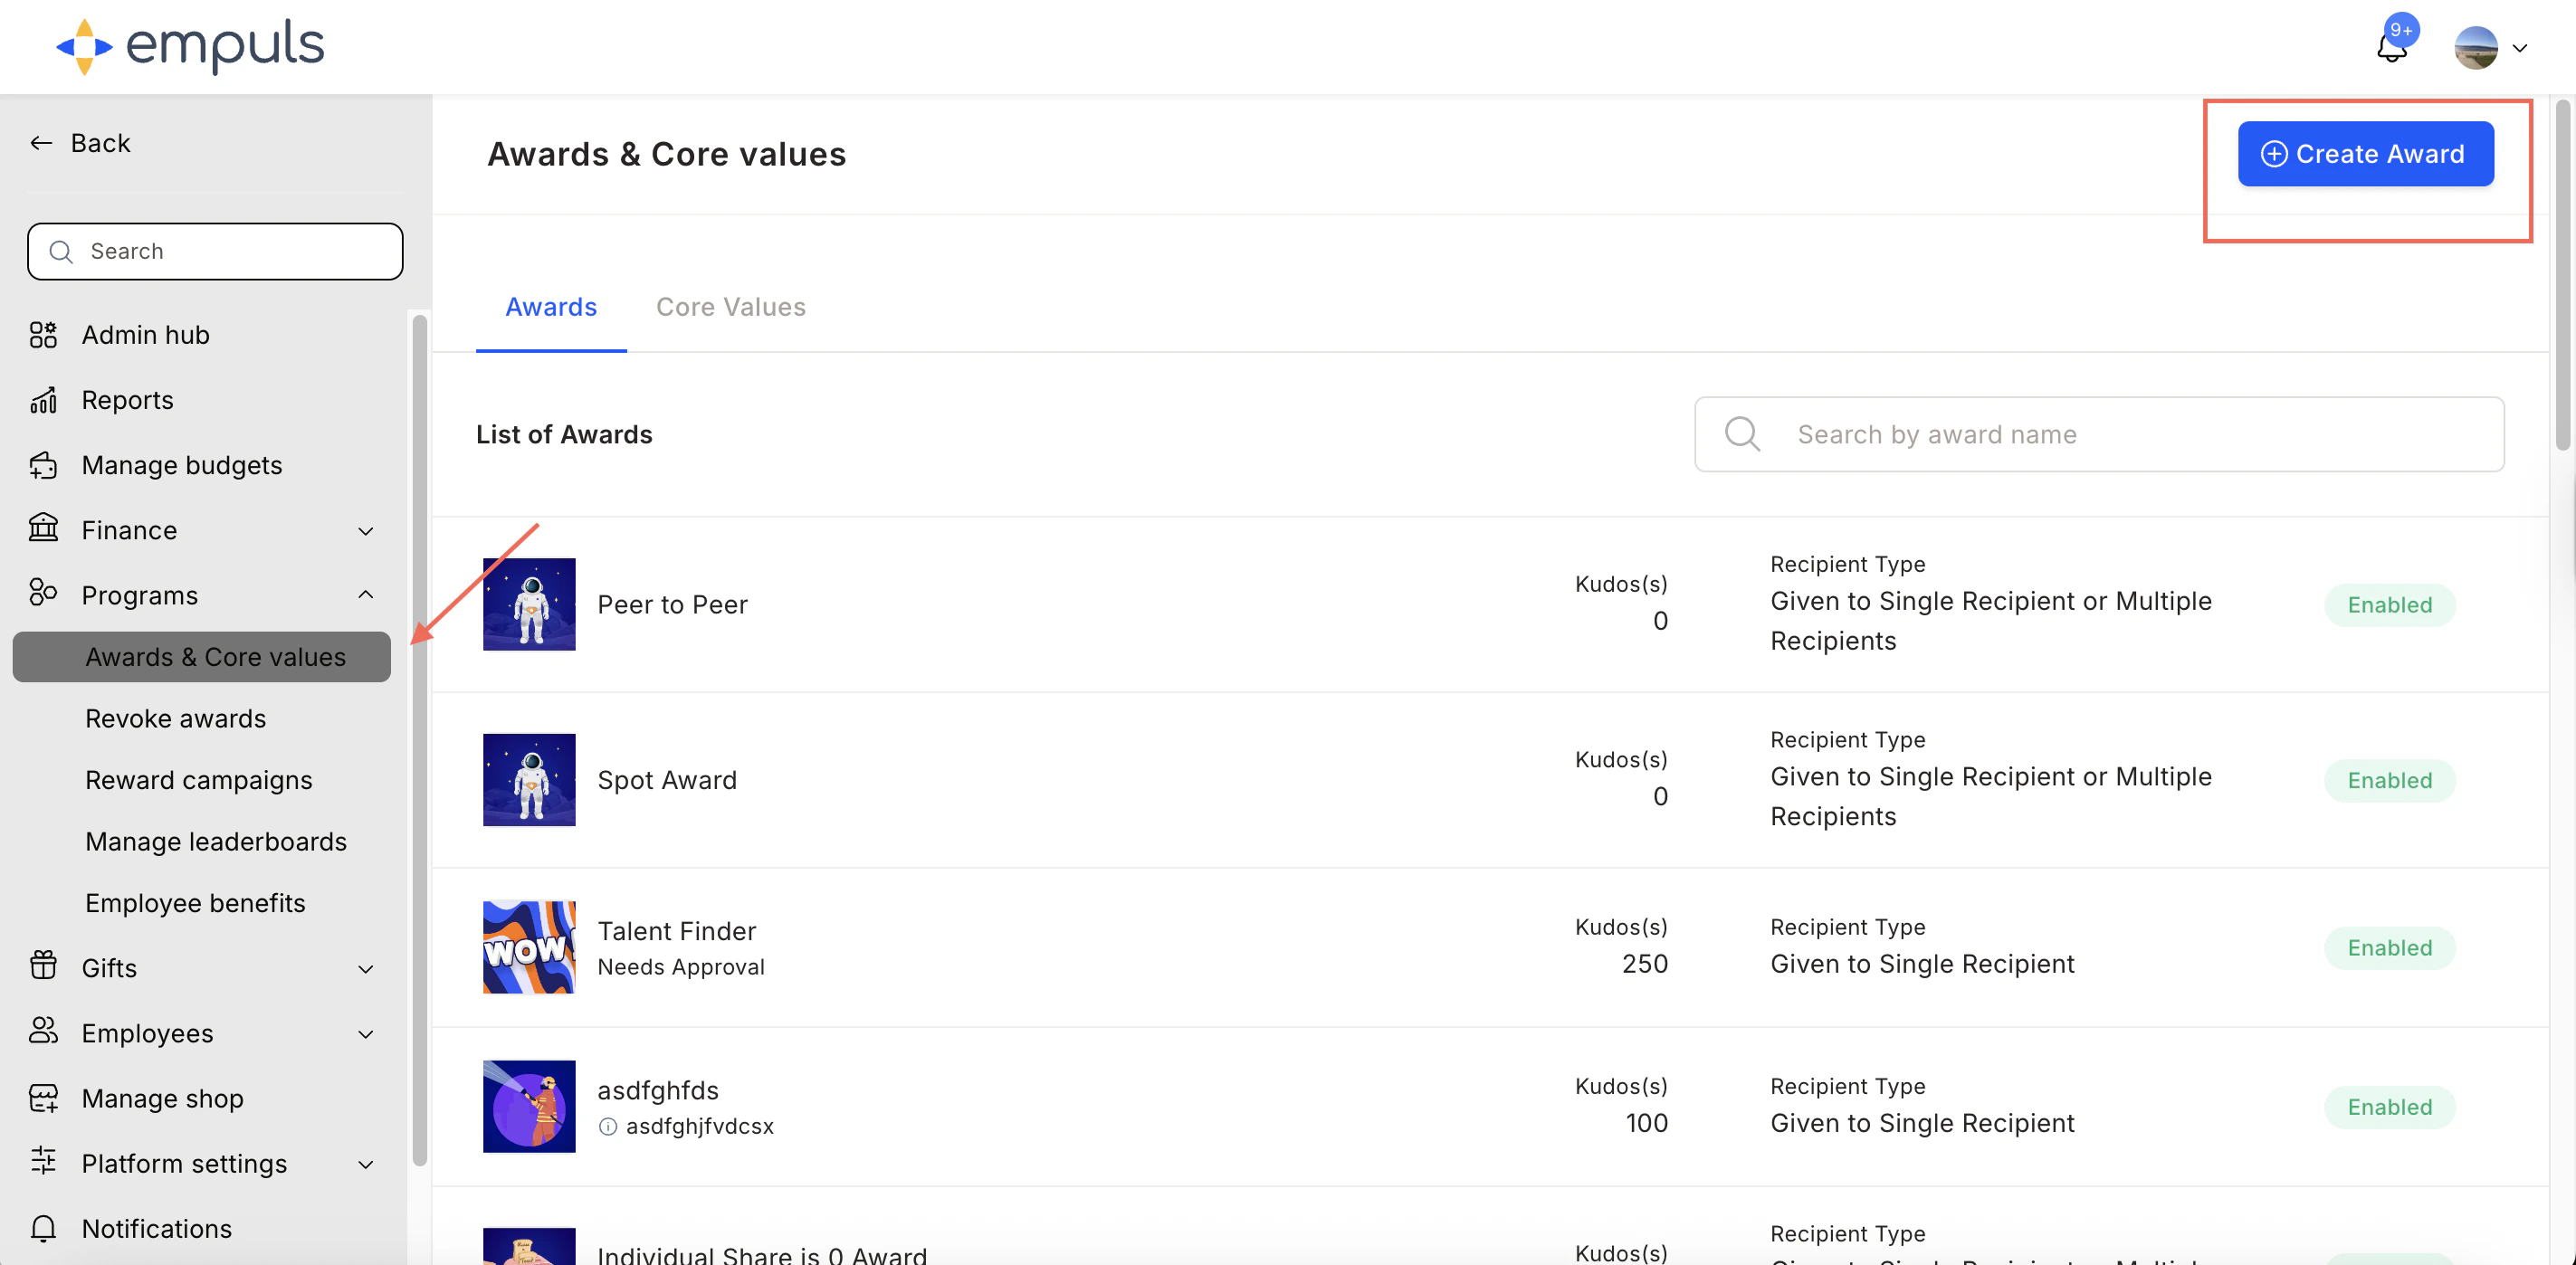Click the Enabled badge for Peer to Peer
This screenshot has height=1265, width=2576.
tap(2389, 605)
